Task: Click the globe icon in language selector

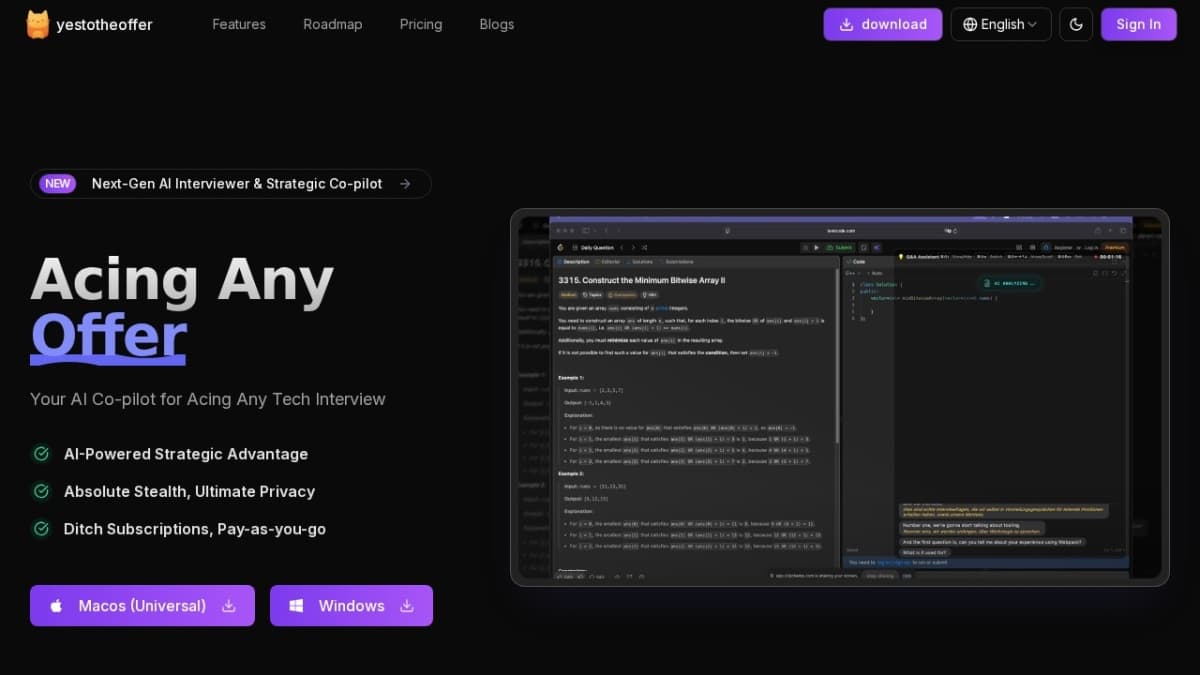Action: [970, 24]
